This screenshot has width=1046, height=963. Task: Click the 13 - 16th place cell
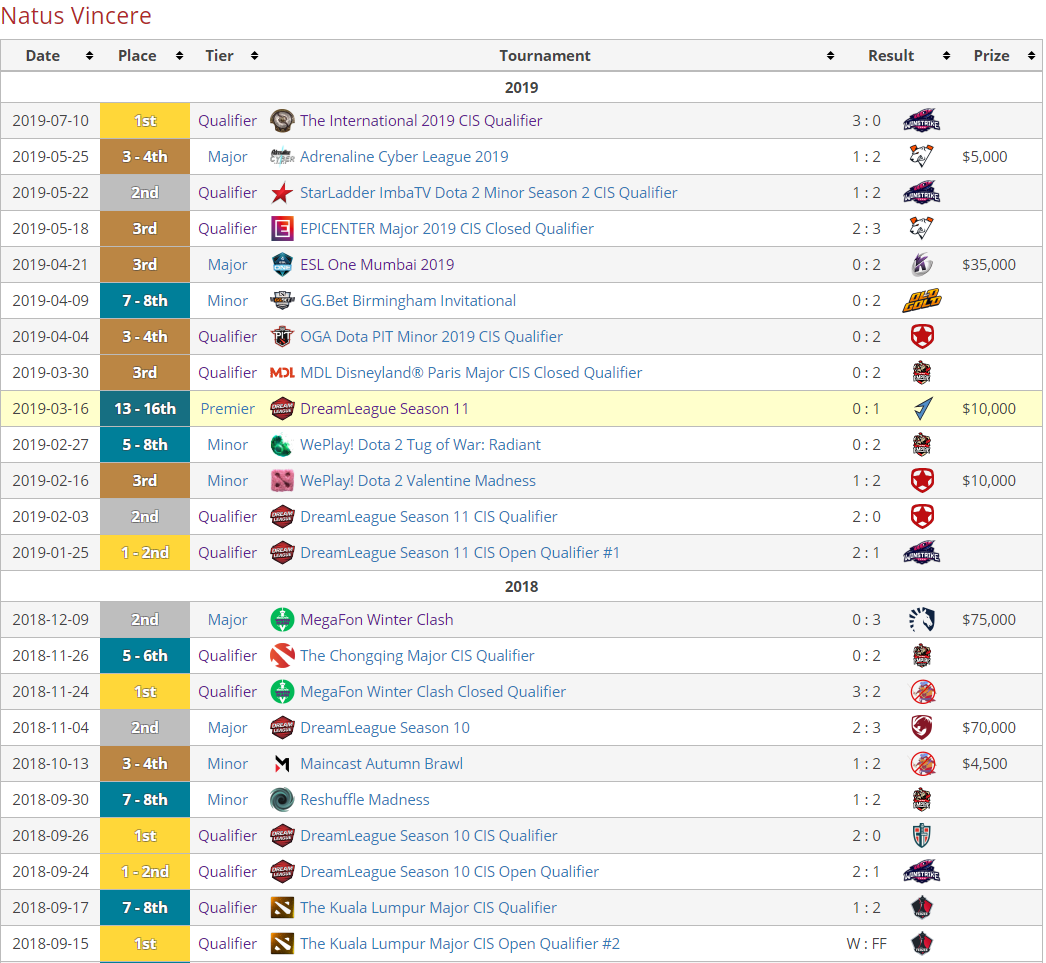(145, 409)
